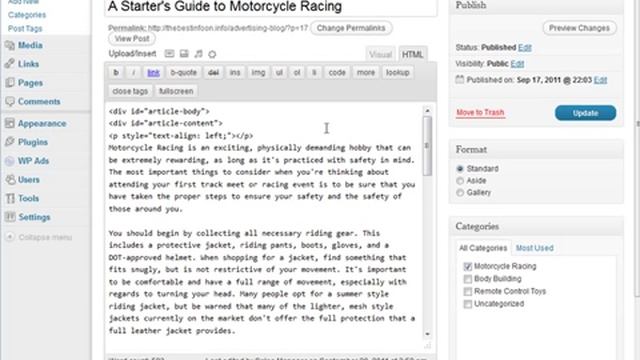Viewport: 640px width, 360px height.
Task: Click the close tags button
Action: tap(130, 91)
